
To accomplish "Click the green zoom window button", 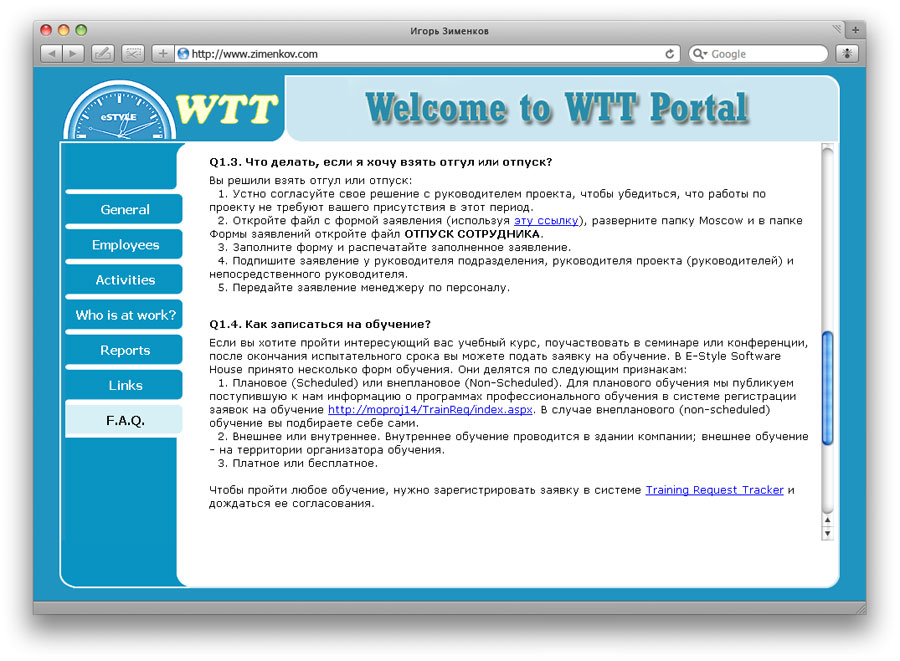I will (81, 30).
